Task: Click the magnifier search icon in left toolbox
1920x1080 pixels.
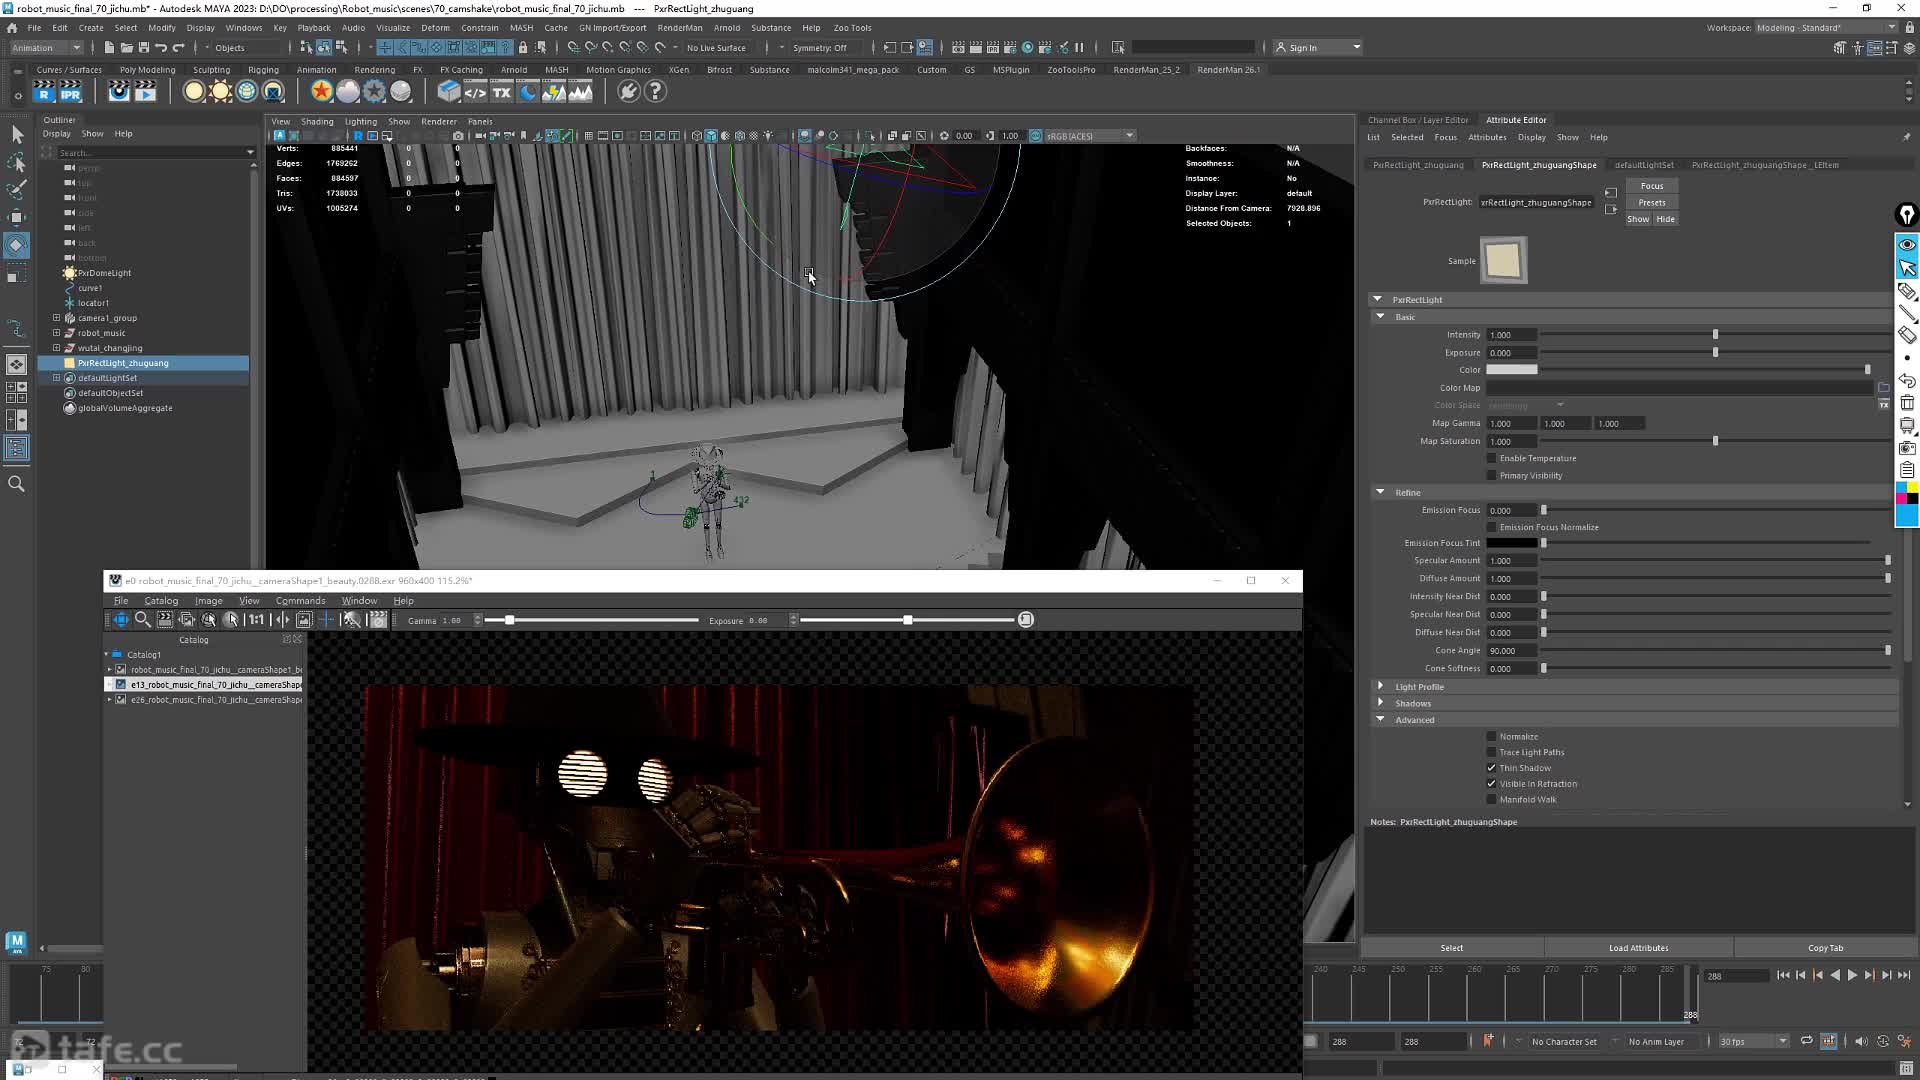Action: [x=17, y=484]
